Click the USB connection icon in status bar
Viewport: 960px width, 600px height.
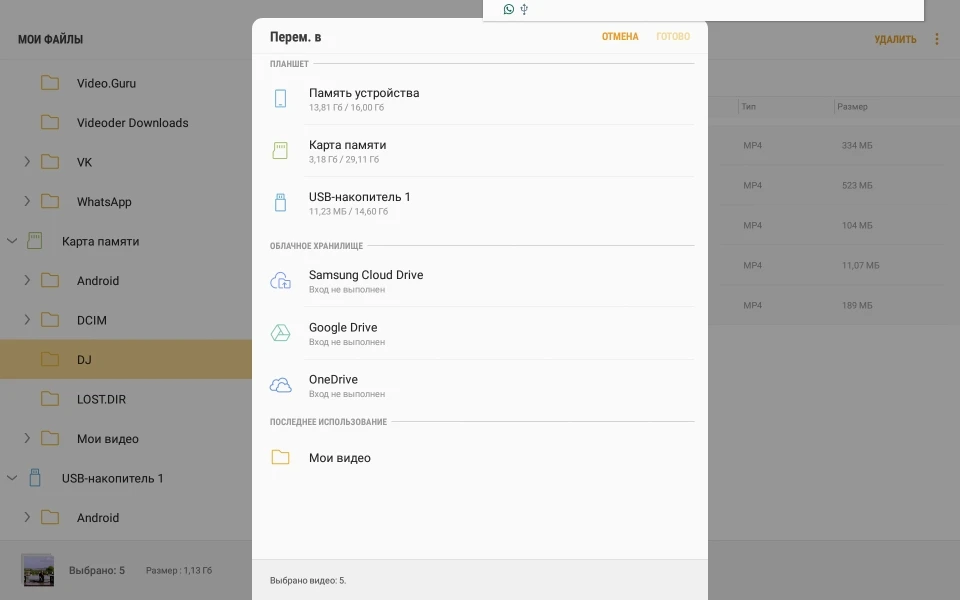pyautogui.click(x=524, y=9)
